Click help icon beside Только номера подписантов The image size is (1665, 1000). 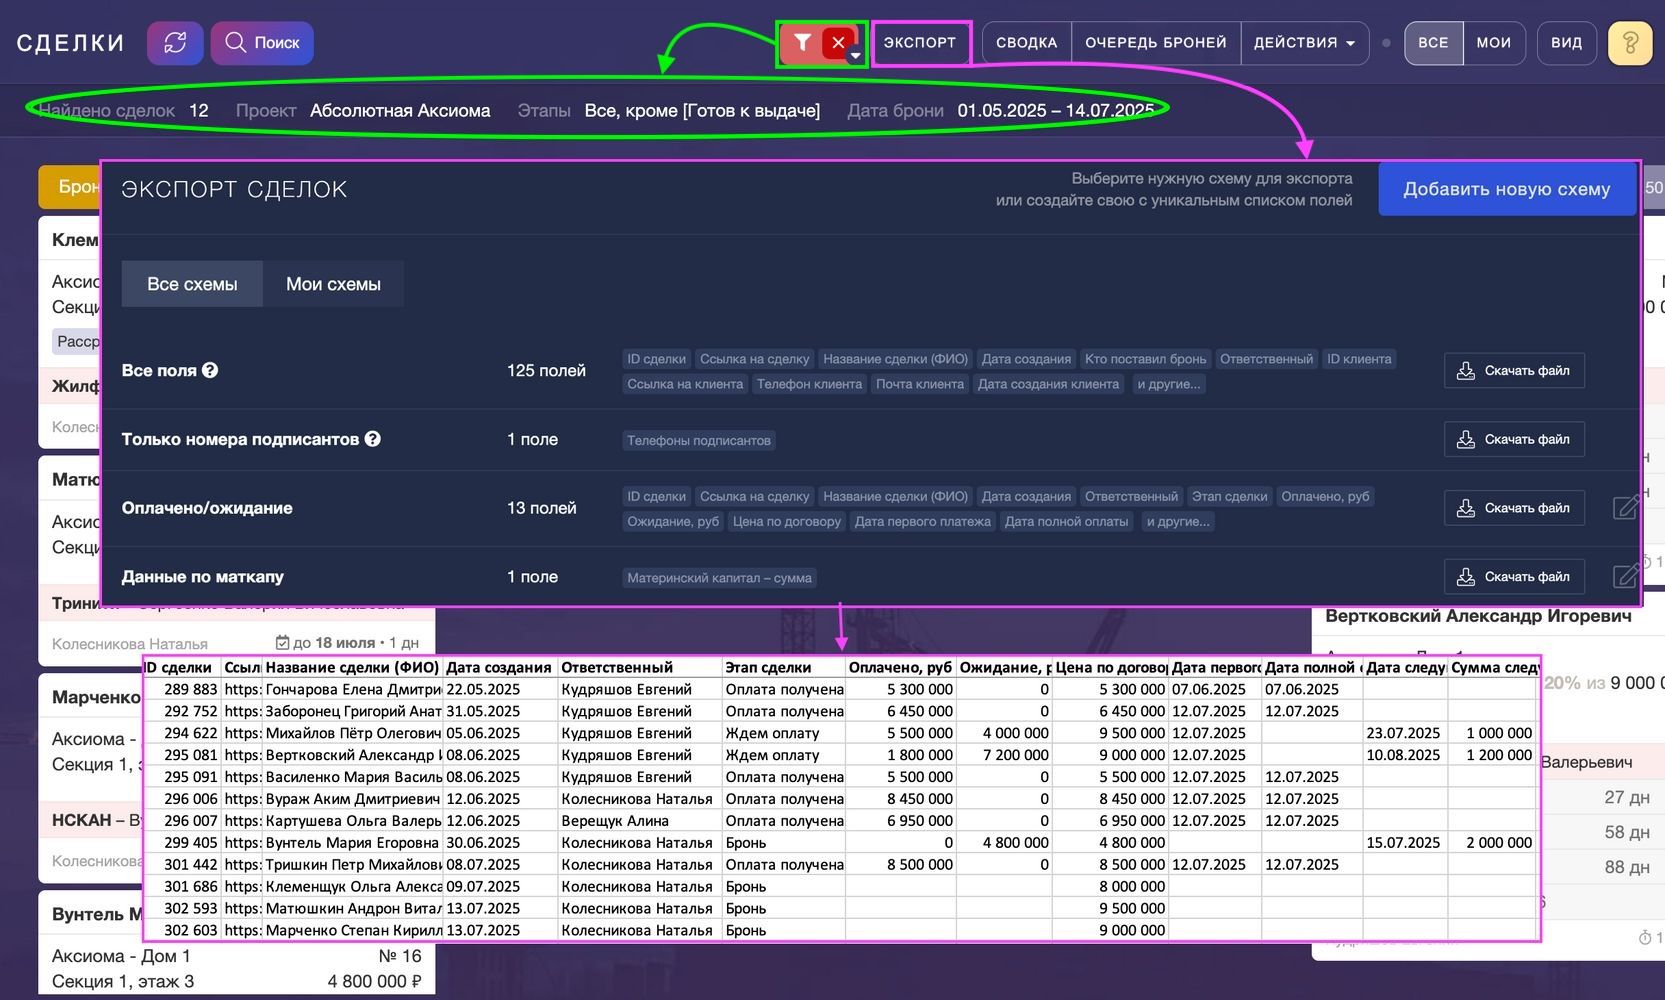point(373,439)
